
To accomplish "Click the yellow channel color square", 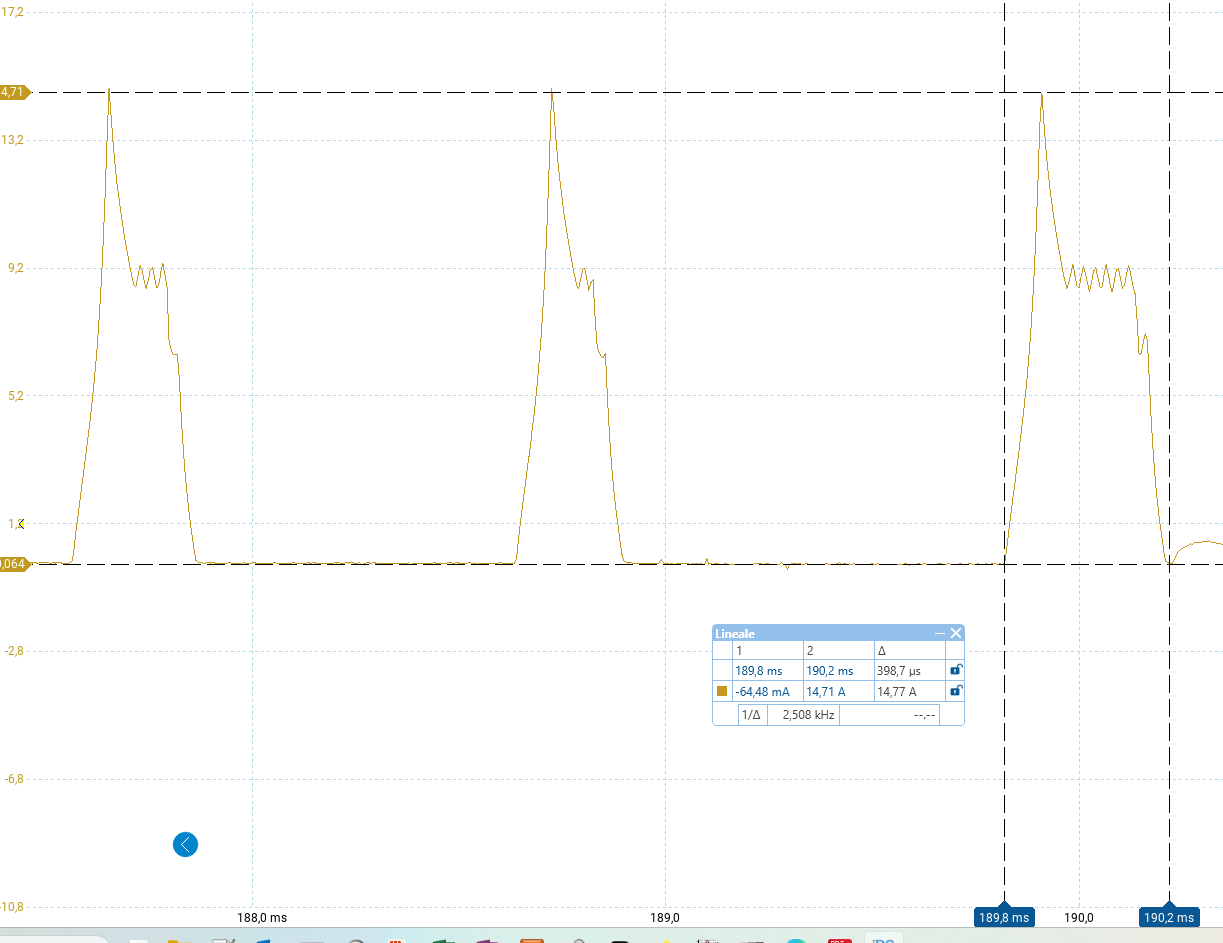I will (722, 691).
